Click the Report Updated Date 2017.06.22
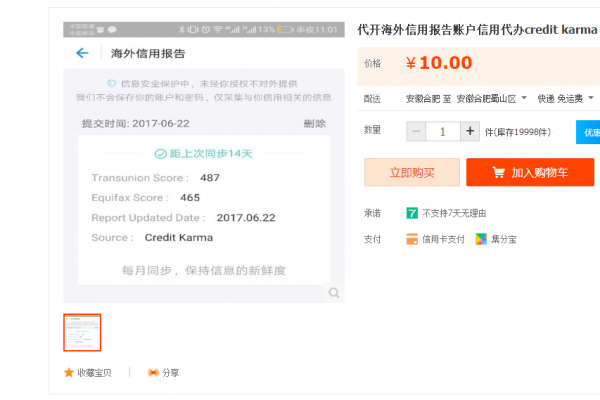Image resolution: width=600 pixels, height=400 pixels. [x=246, y=218]
